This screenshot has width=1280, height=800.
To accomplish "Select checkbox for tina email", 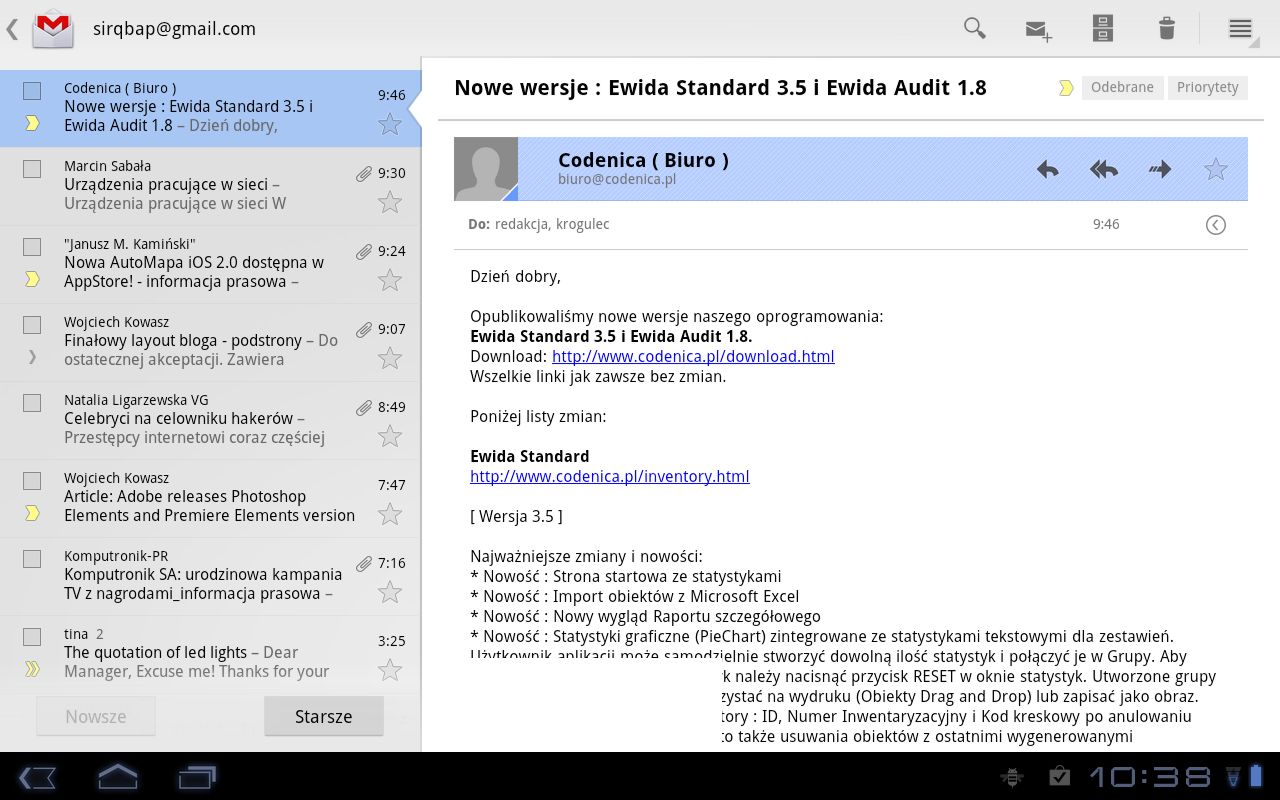I will coord(32,637).
